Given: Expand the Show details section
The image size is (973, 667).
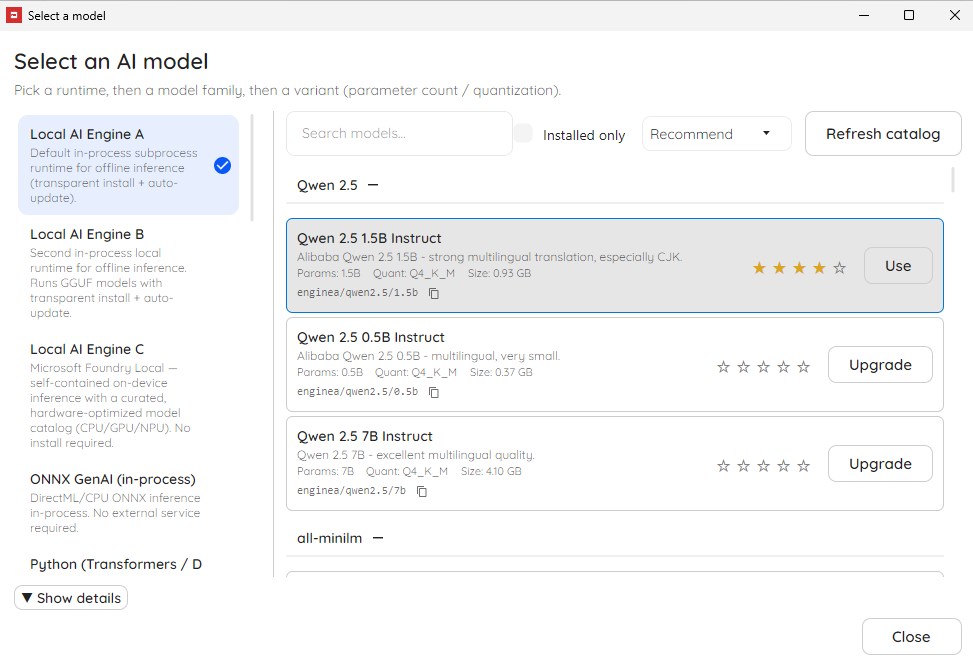Looking at the screenshot, I should (71, 598).
